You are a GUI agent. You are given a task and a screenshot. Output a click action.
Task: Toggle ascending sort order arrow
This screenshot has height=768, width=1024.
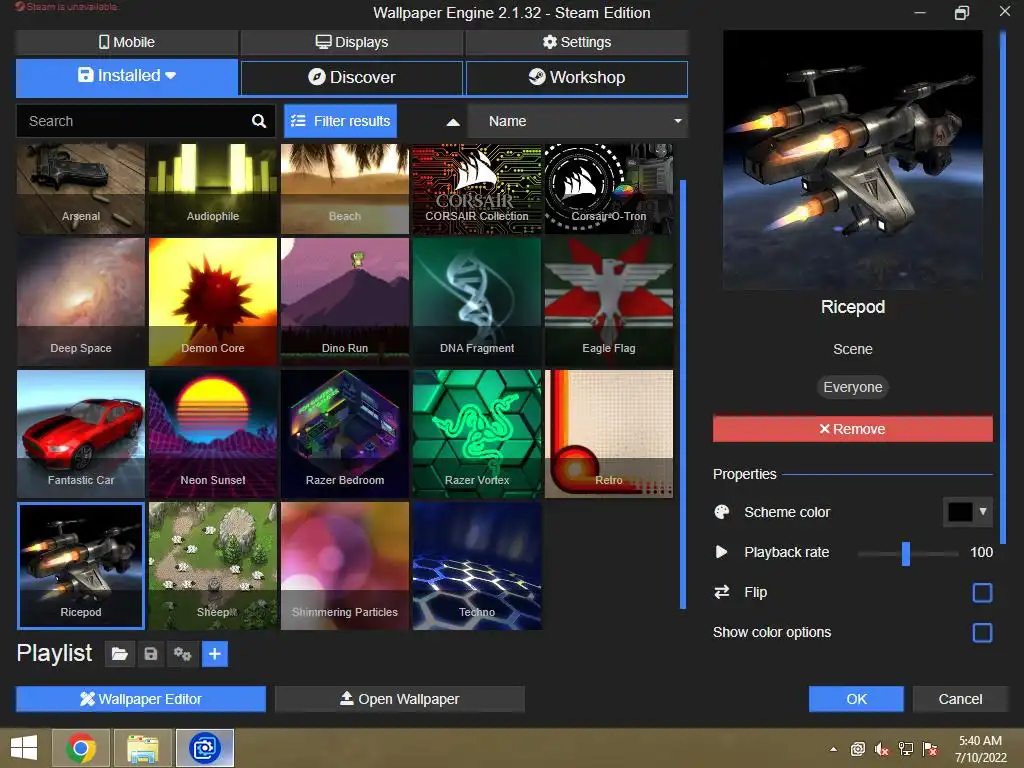[453, 121]
